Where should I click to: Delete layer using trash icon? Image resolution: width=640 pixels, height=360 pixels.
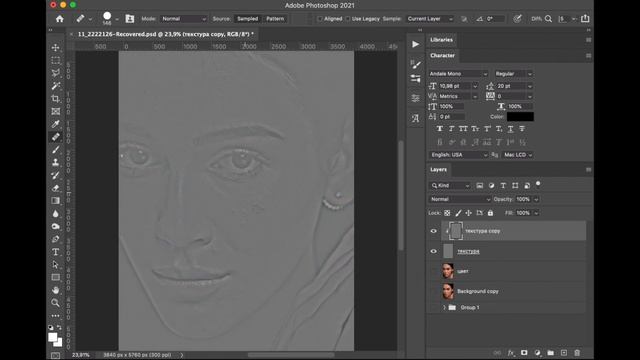tap(577, 353)
